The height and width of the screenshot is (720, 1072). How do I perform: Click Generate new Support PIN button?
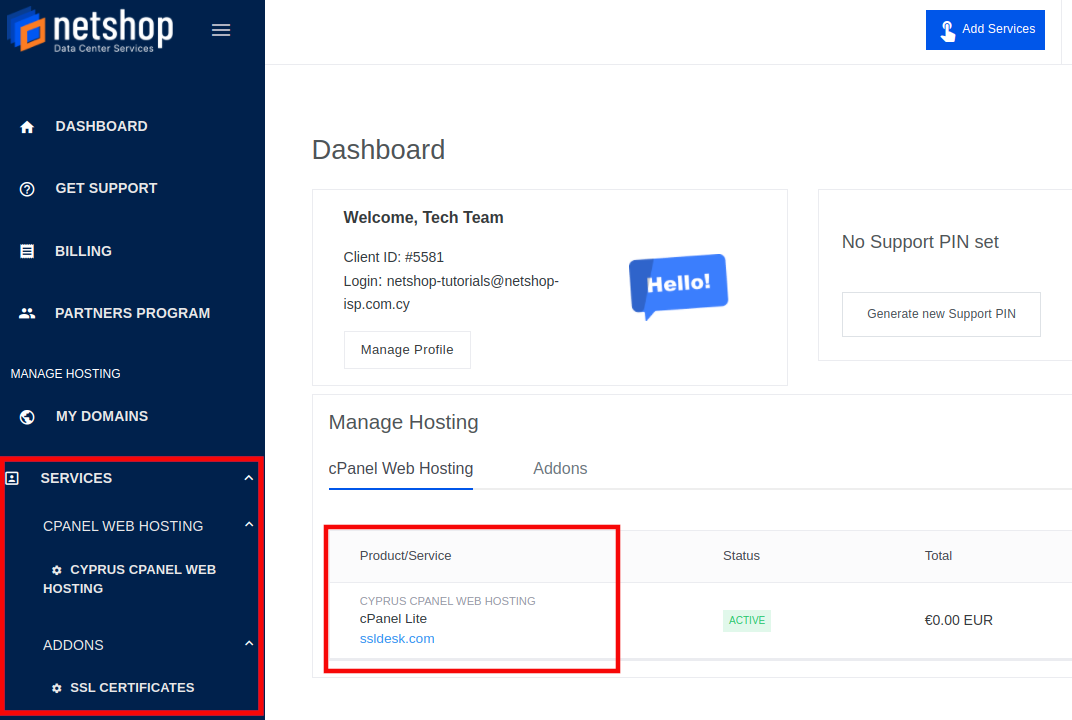941,315
